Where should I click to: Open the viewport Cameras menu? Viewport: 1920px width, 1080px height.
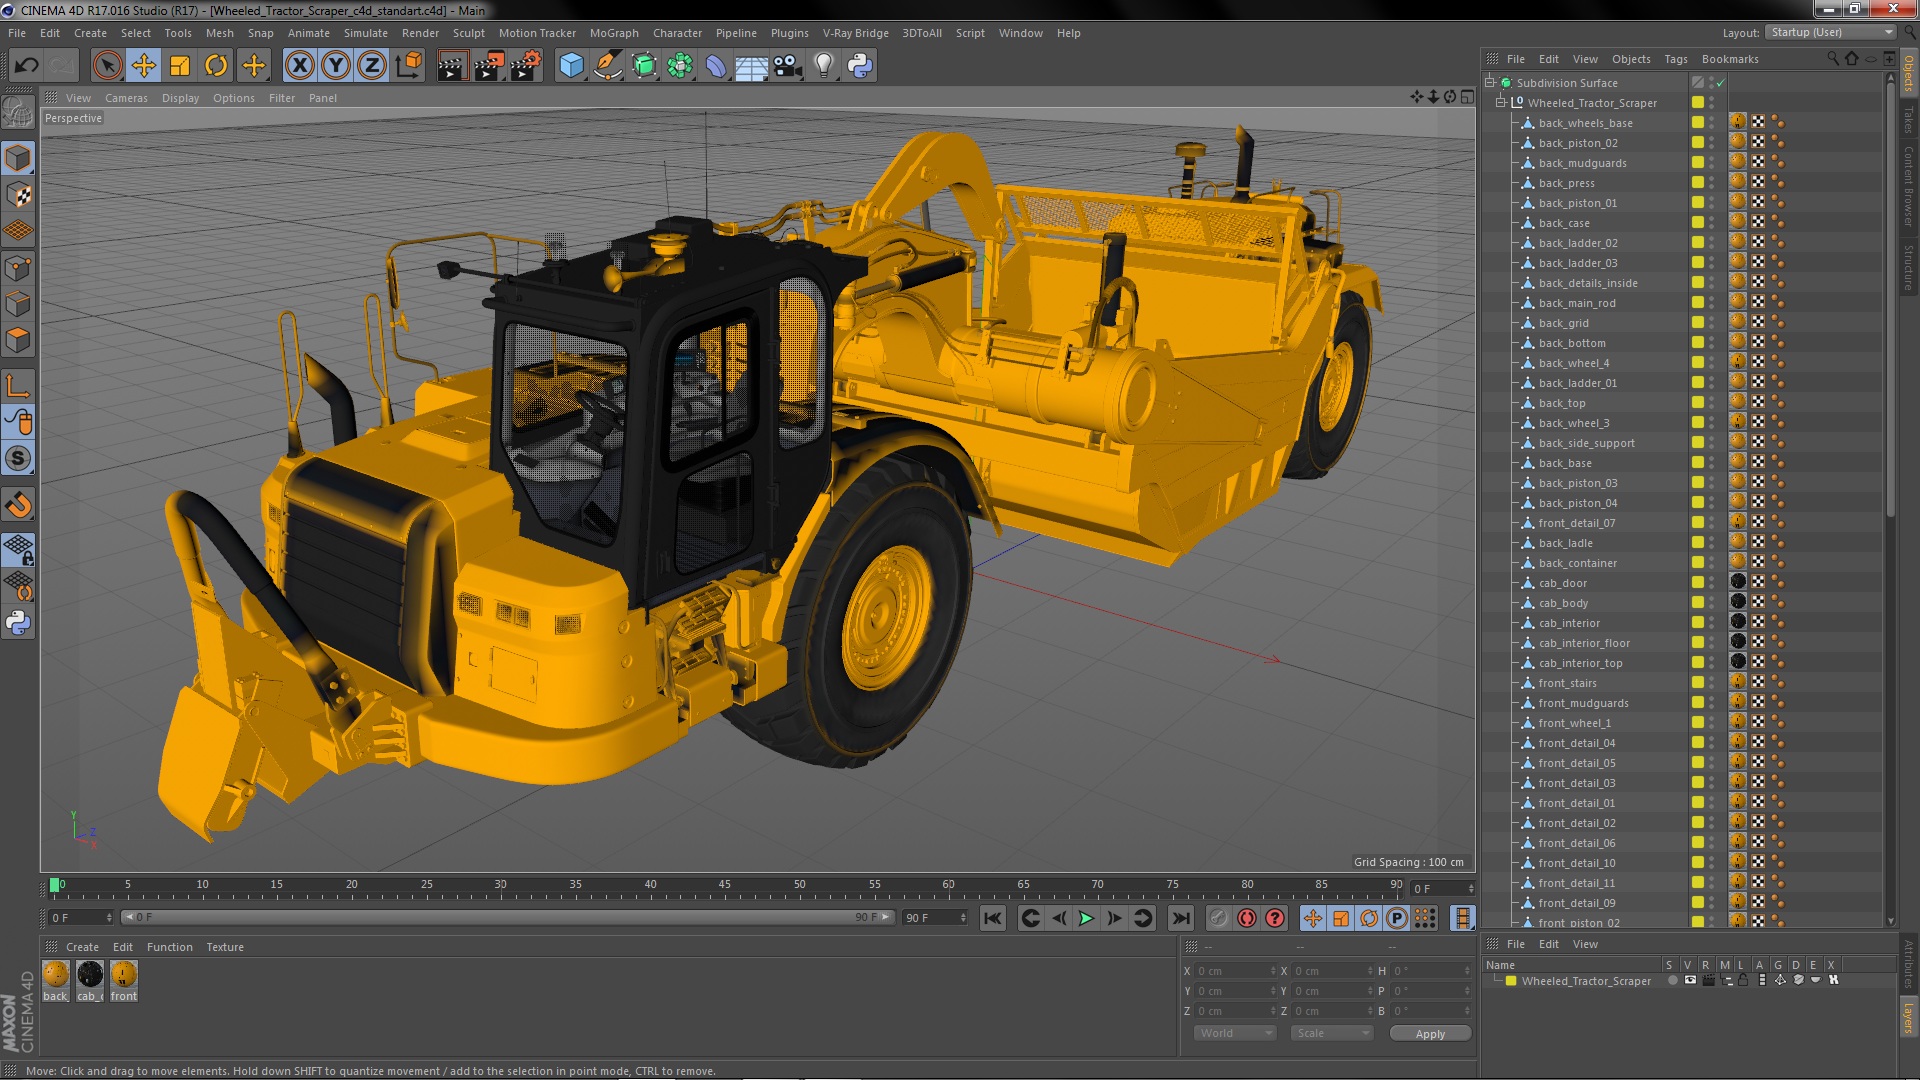point(126,98)
